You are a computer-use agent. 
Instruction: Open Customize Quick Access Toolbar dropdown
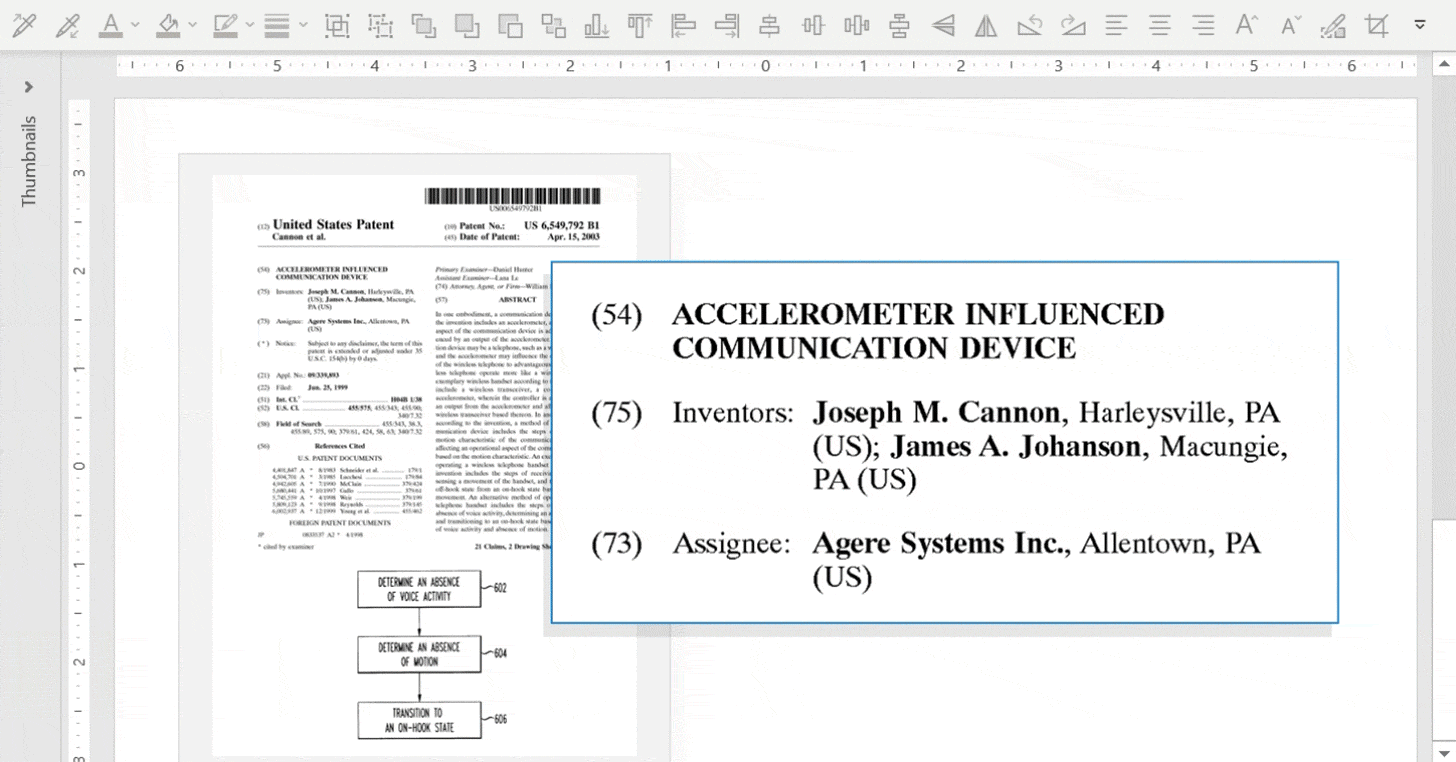[1419, 25]
